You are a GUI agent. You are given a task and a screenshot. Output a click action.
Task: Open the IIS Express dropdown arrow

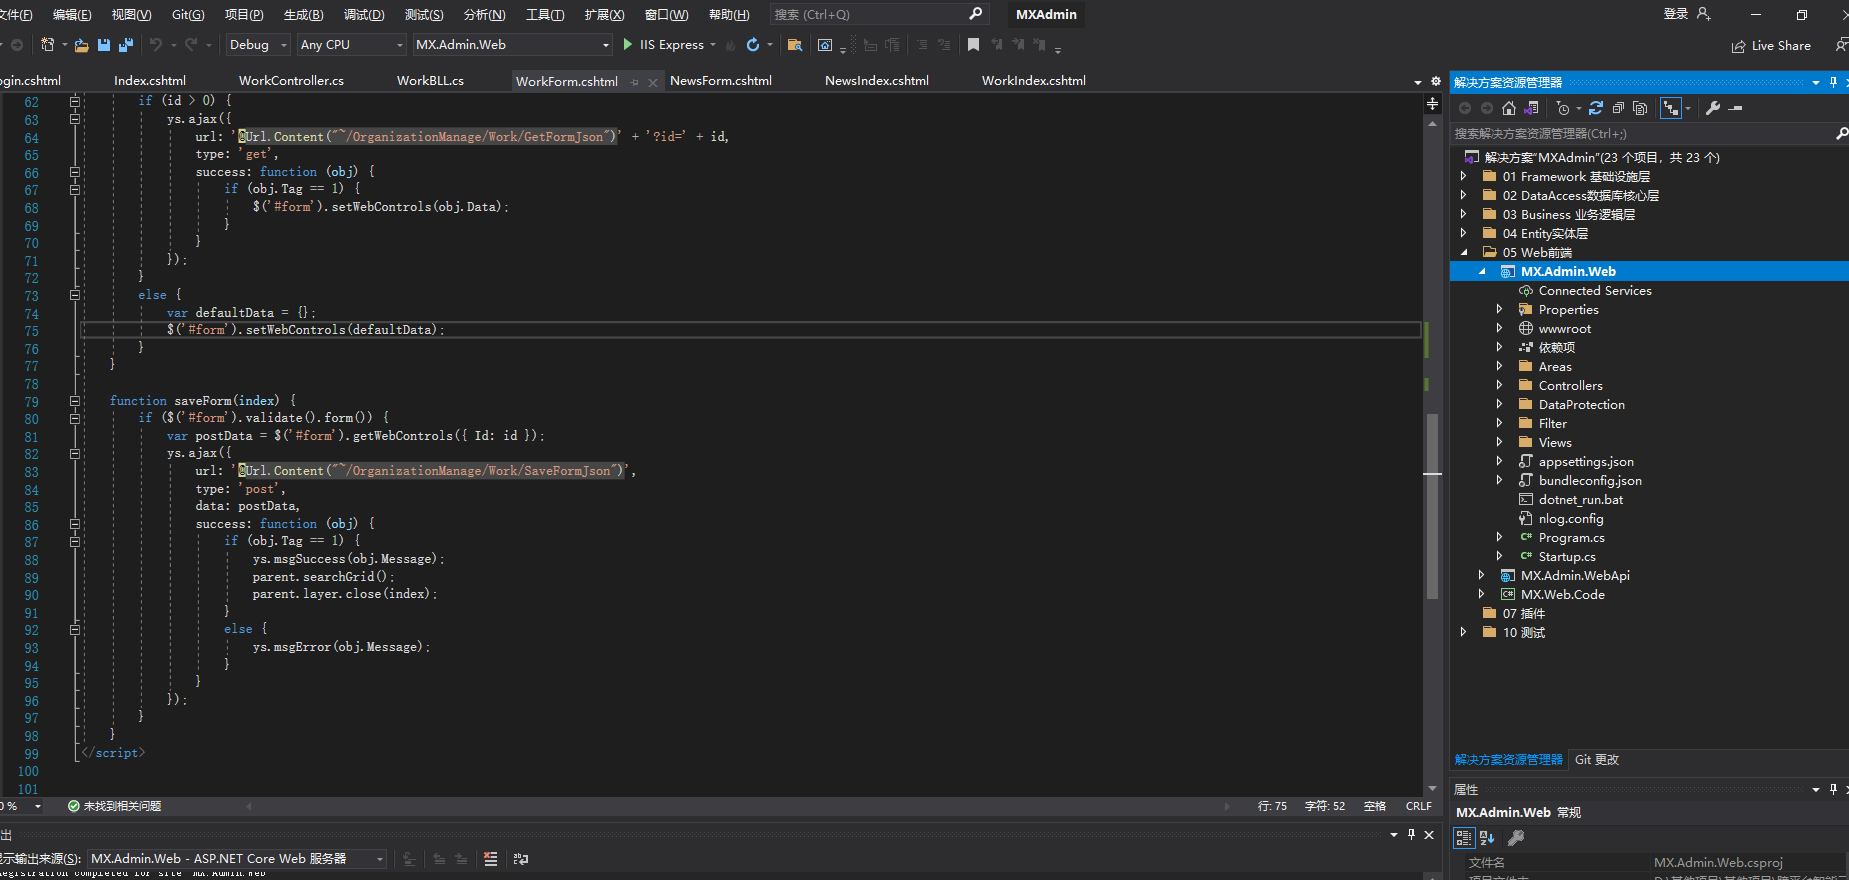pyautogui.click(x=713, y=45)
